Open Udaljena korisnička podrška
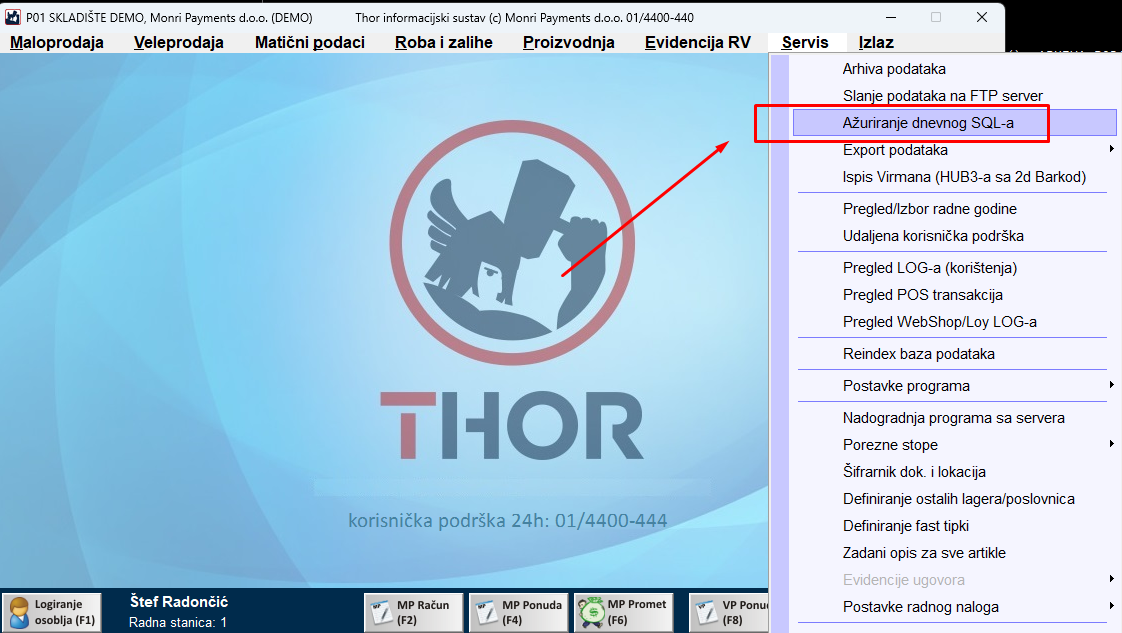The image size is (1122, 633). [955, 236]
